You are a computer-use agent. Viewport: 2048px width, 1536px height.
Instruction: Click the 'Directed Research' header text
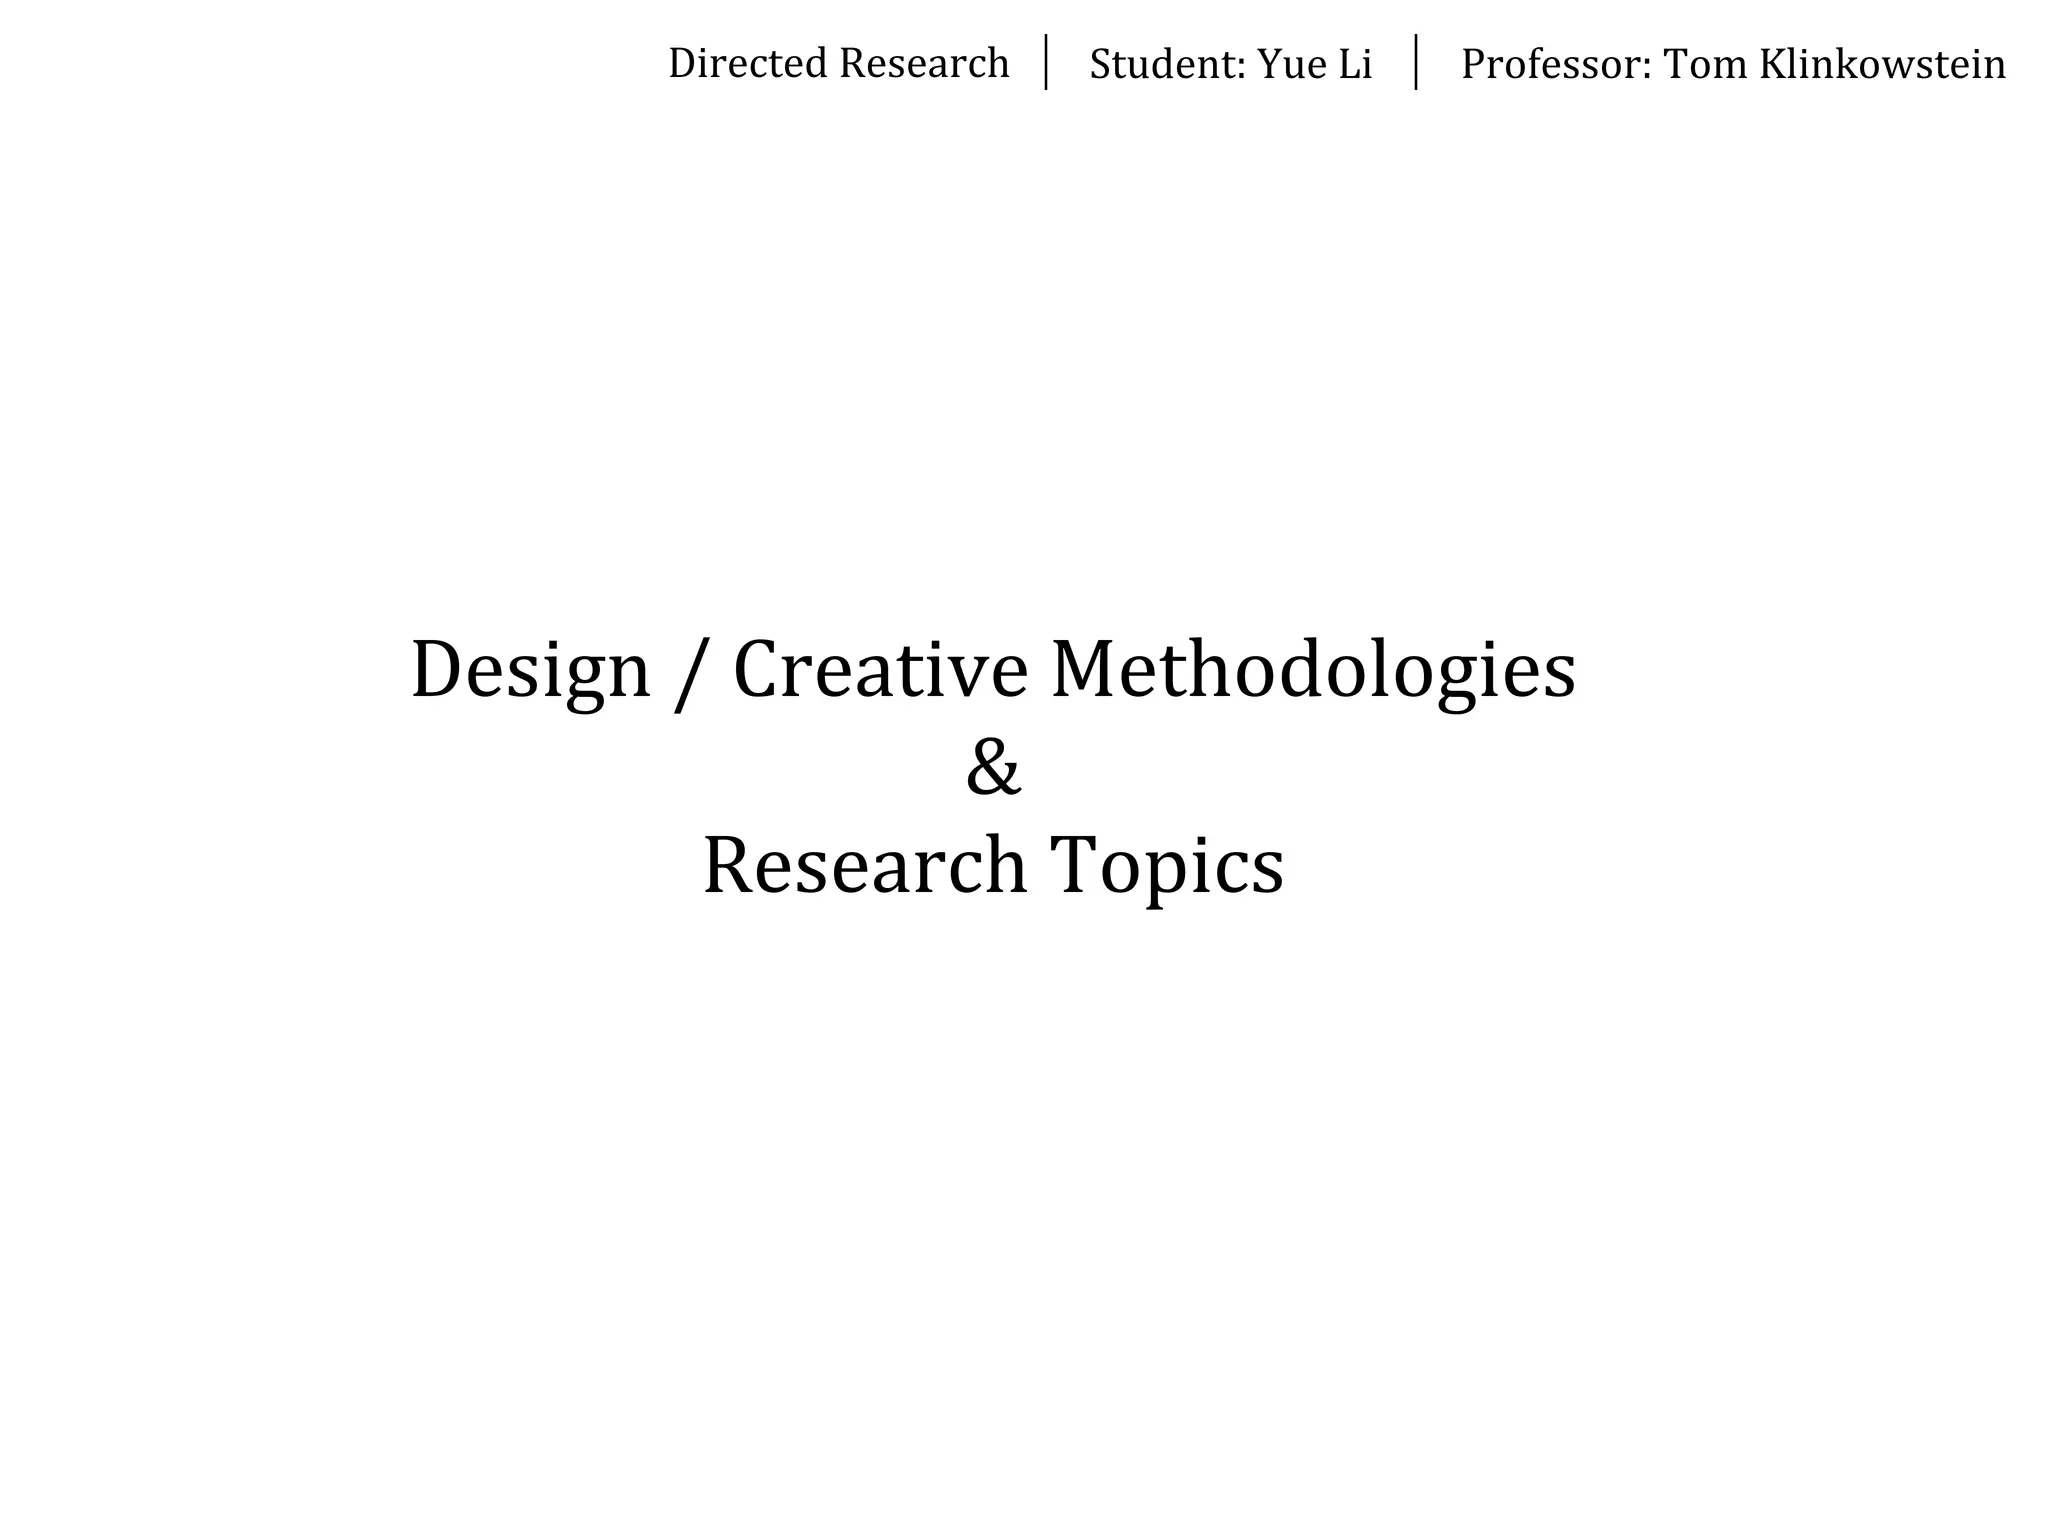click(x=838, y=64)
